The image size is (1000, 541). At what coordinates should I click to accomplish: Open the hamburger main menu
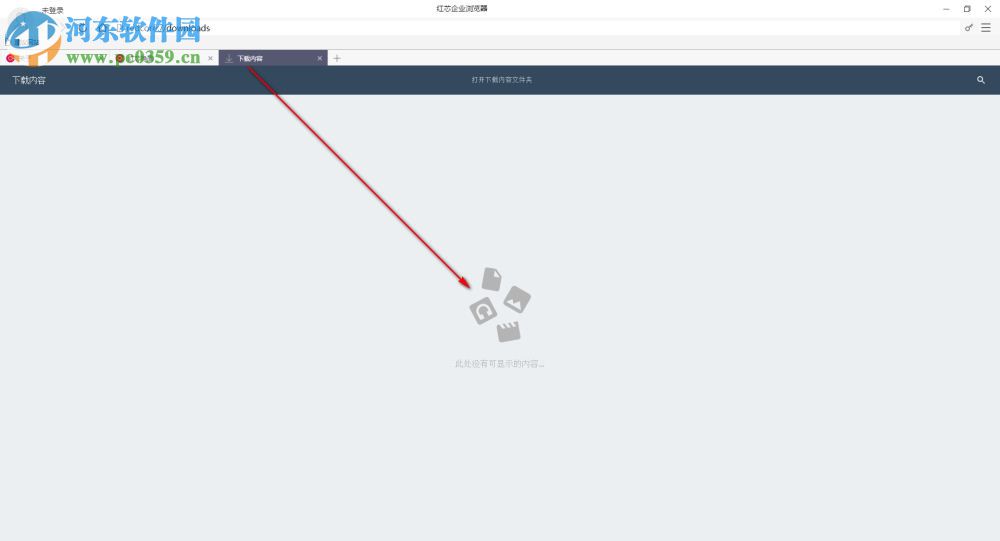(x=986, y=27)
